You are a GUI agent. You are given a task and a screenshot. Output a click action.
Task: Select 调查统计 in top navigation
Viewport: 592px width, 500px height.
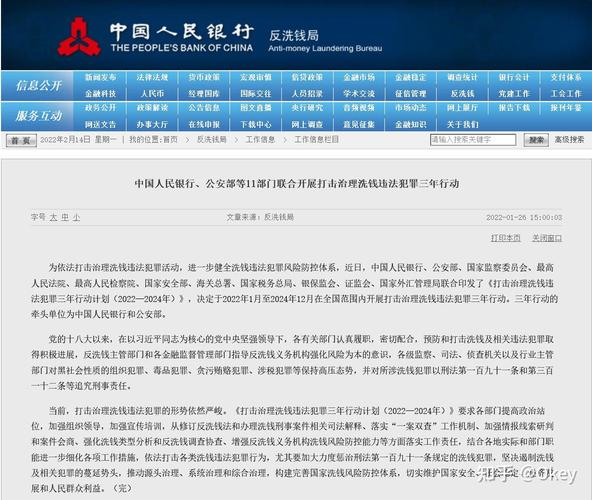coord(462,77)
